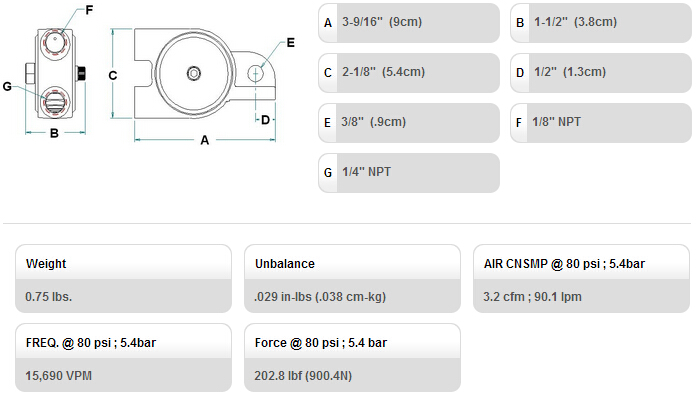The image size is (698, 397).
Task: Click dimension label B under side view
Action: (x=54, y=133)
